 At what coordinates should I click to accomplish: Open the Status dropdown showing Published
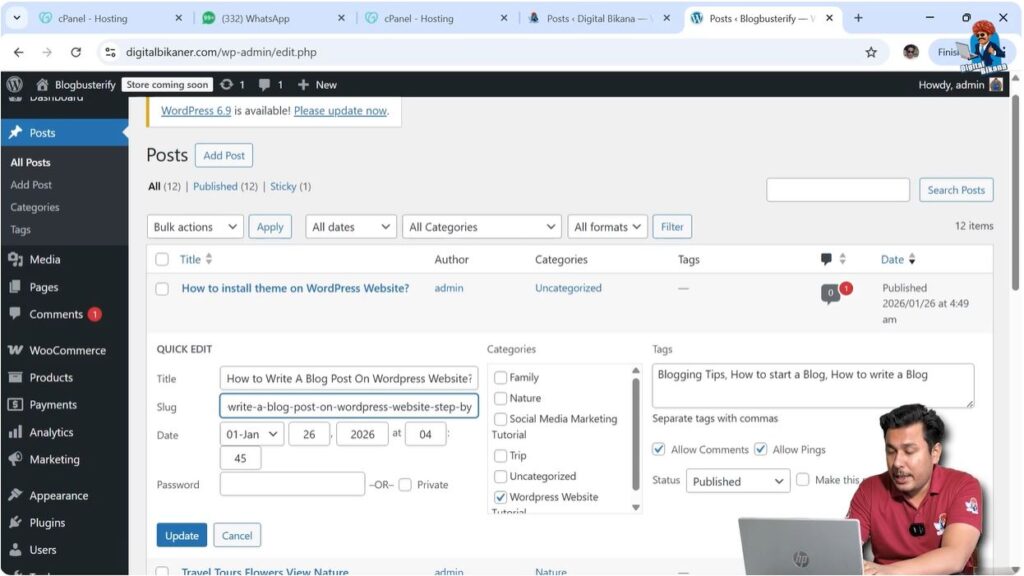point(737,481)
